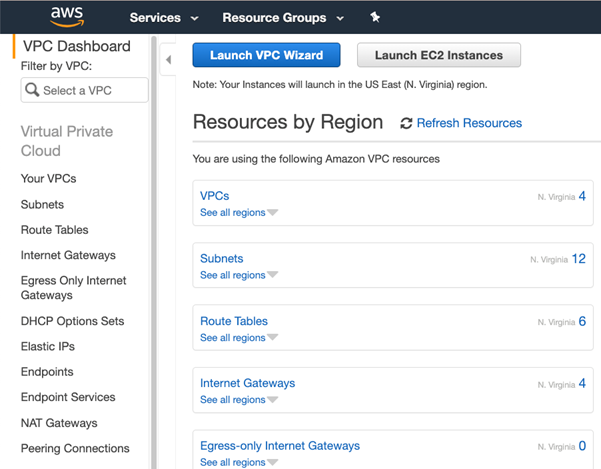Open Subnets in the left sidebar

[x=42, y=205]
